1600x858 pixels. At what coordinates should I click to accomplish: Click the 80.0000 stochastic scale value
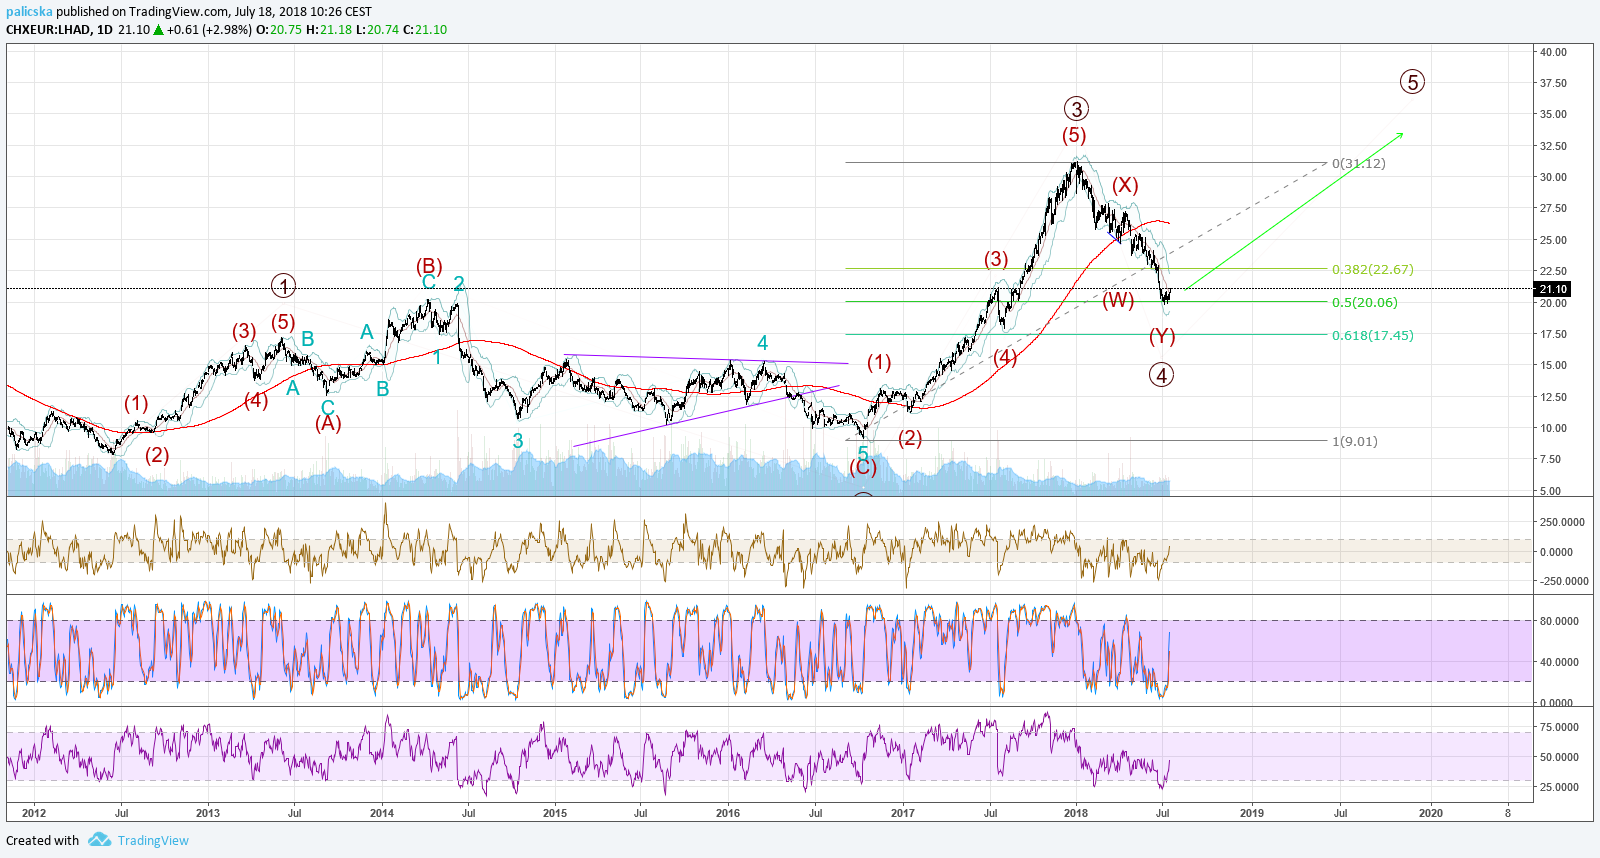point(1559,621)
